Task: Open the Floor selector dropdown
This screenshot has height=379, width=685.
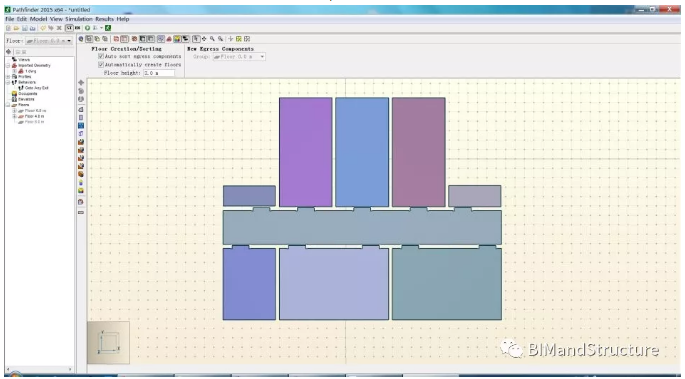Action: (x=48, y=41)
